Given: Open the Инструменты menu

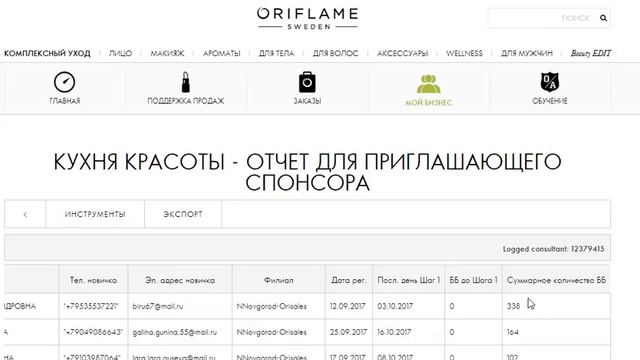Looking at the screenshot, I should click(95, 214).
